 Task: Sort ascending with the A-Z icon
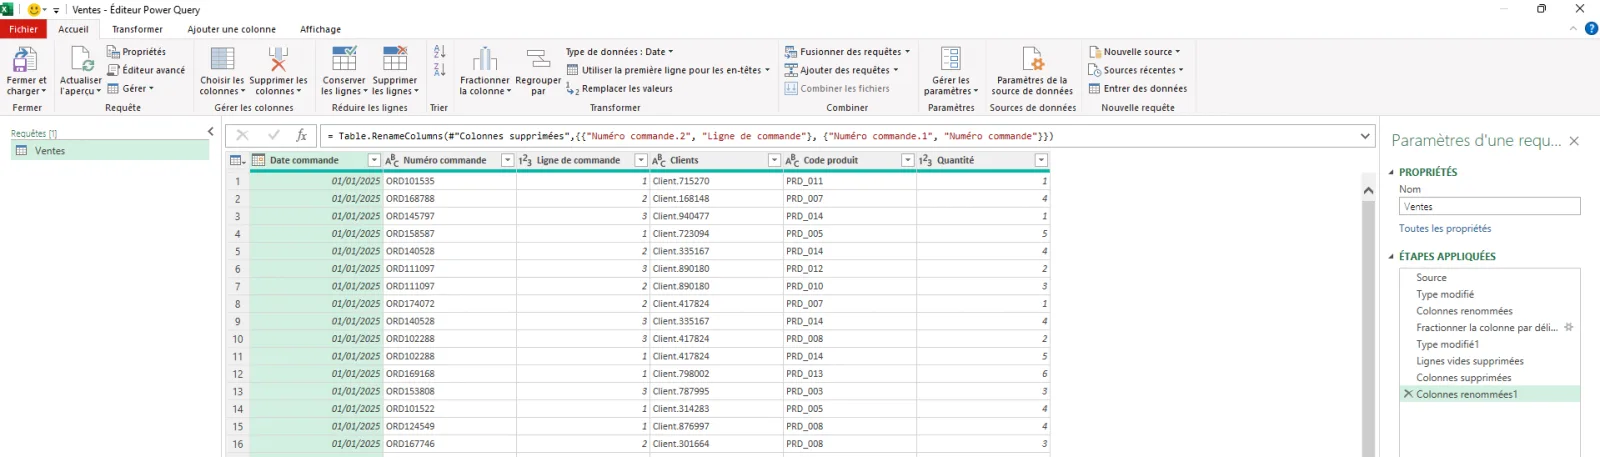(x=439, y=52)
